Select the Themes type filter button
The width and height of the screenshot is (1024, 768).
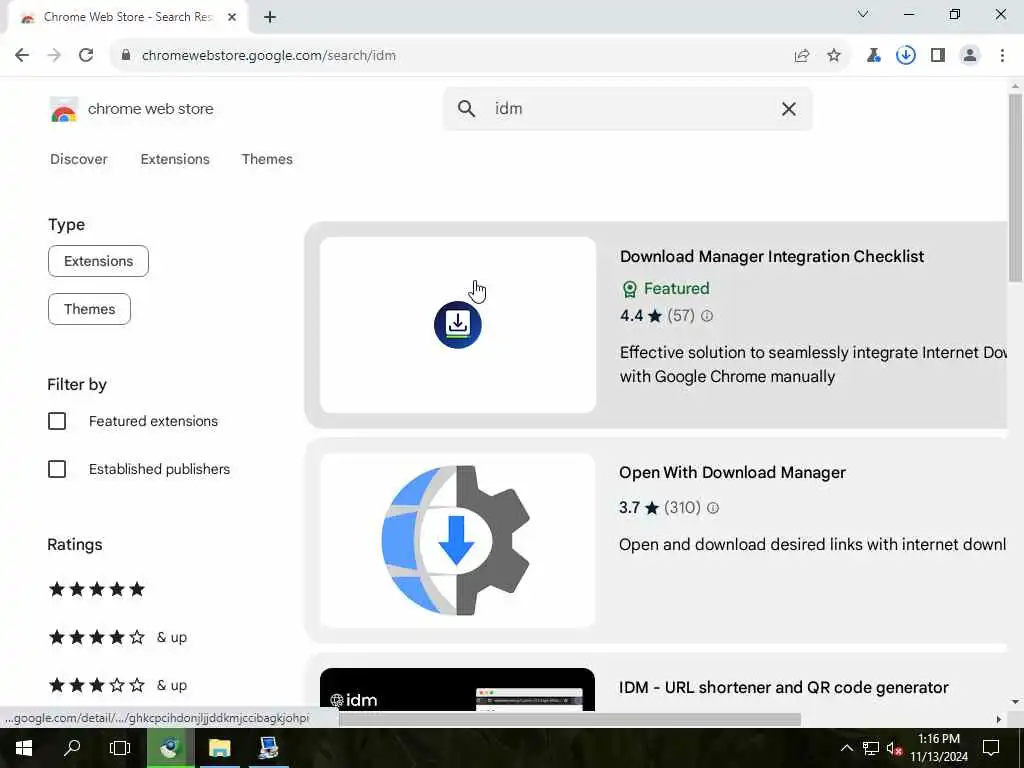click(89, 310)
